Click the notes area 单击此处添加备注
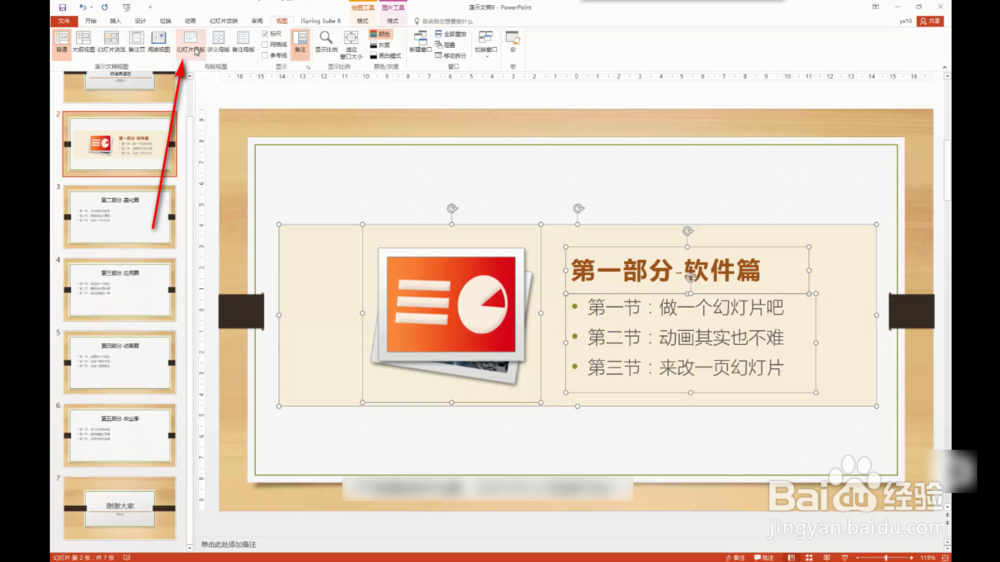Viewport: 1000px width, 562px height. point(228,544)
